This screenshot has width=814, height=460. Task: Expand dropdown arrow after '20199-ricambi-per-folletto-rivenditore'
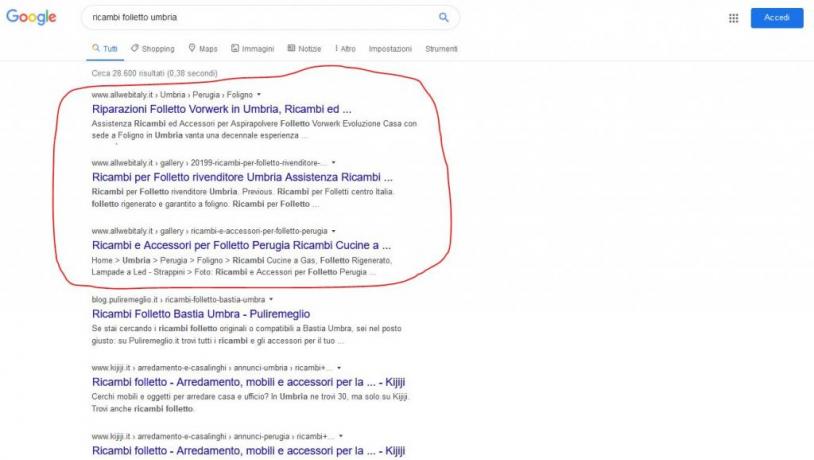click(333, 163)
